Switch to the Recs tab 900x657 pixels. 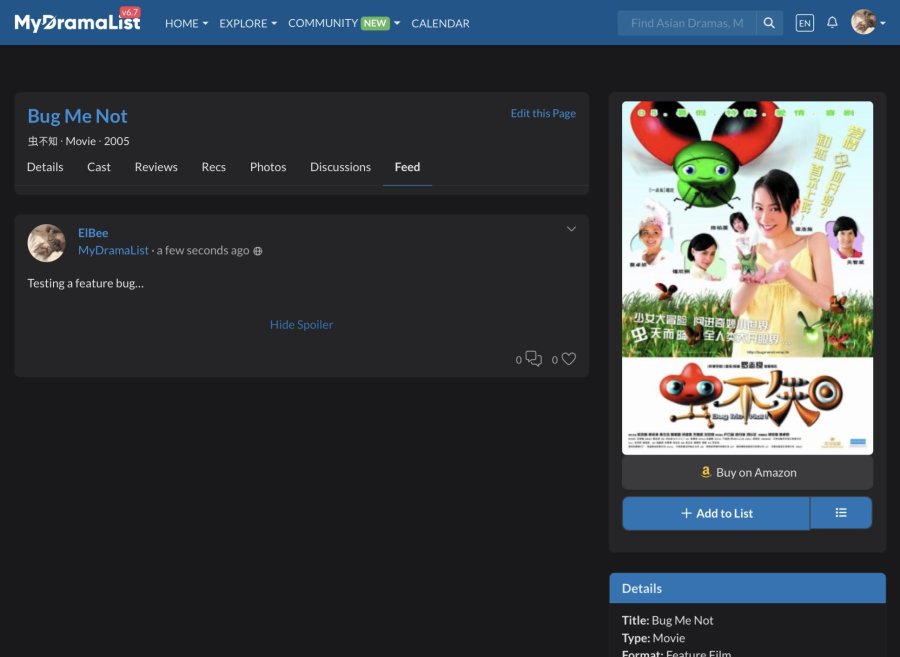[x=214, y=167]
